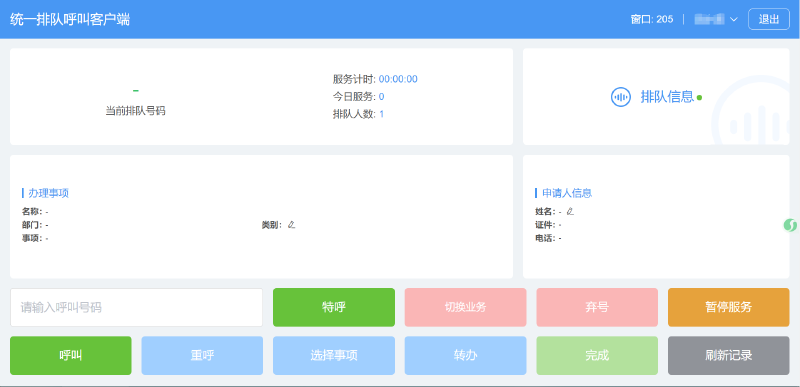Click the 窗口: 205 window label
800x387 pixels.
point(652,19)
